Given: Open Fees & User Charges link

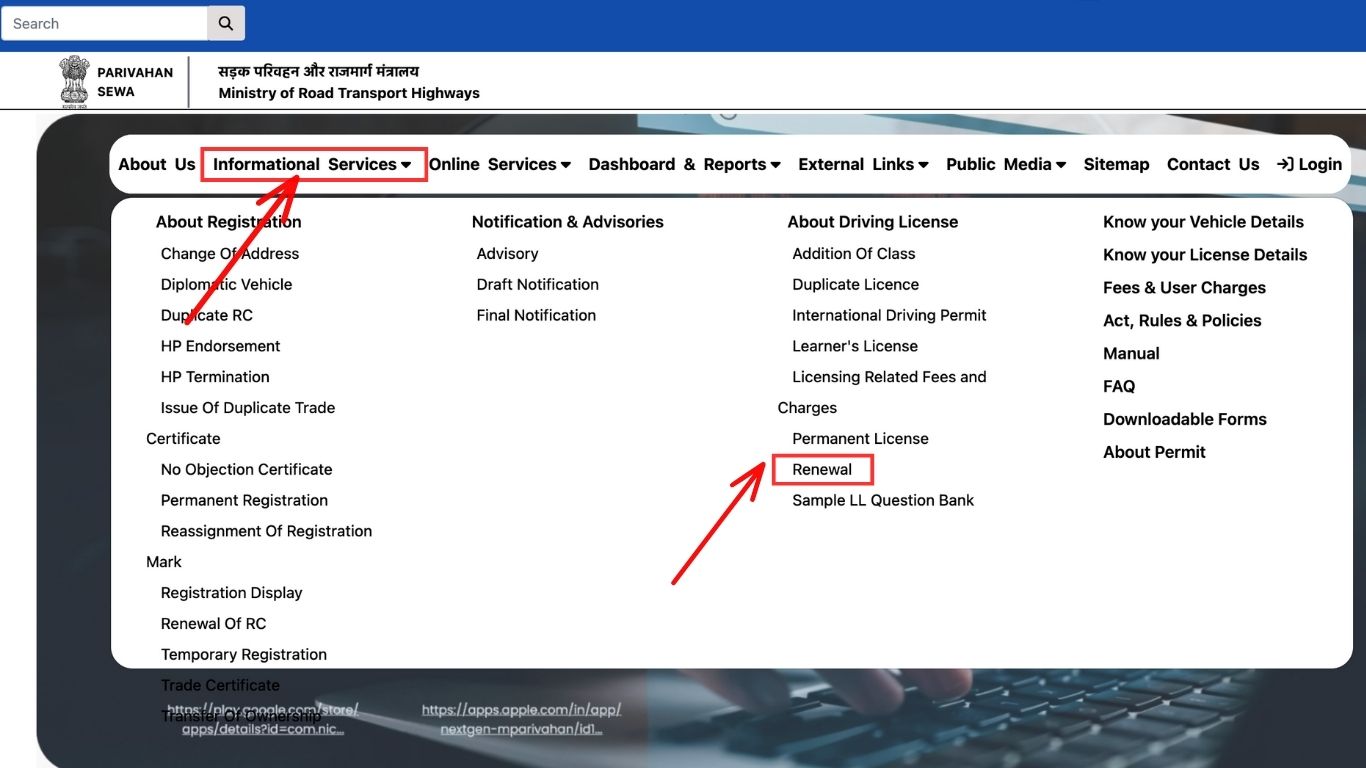Looking at the screenshot, I should (x=1184, y=288).
